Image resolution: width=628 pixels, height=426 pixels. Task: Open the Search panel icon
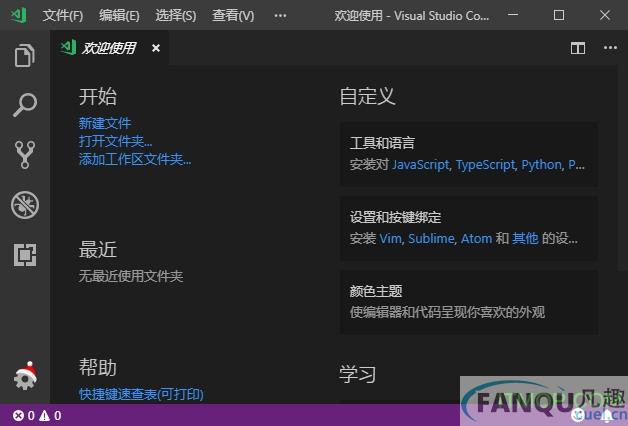pos(24,105)
